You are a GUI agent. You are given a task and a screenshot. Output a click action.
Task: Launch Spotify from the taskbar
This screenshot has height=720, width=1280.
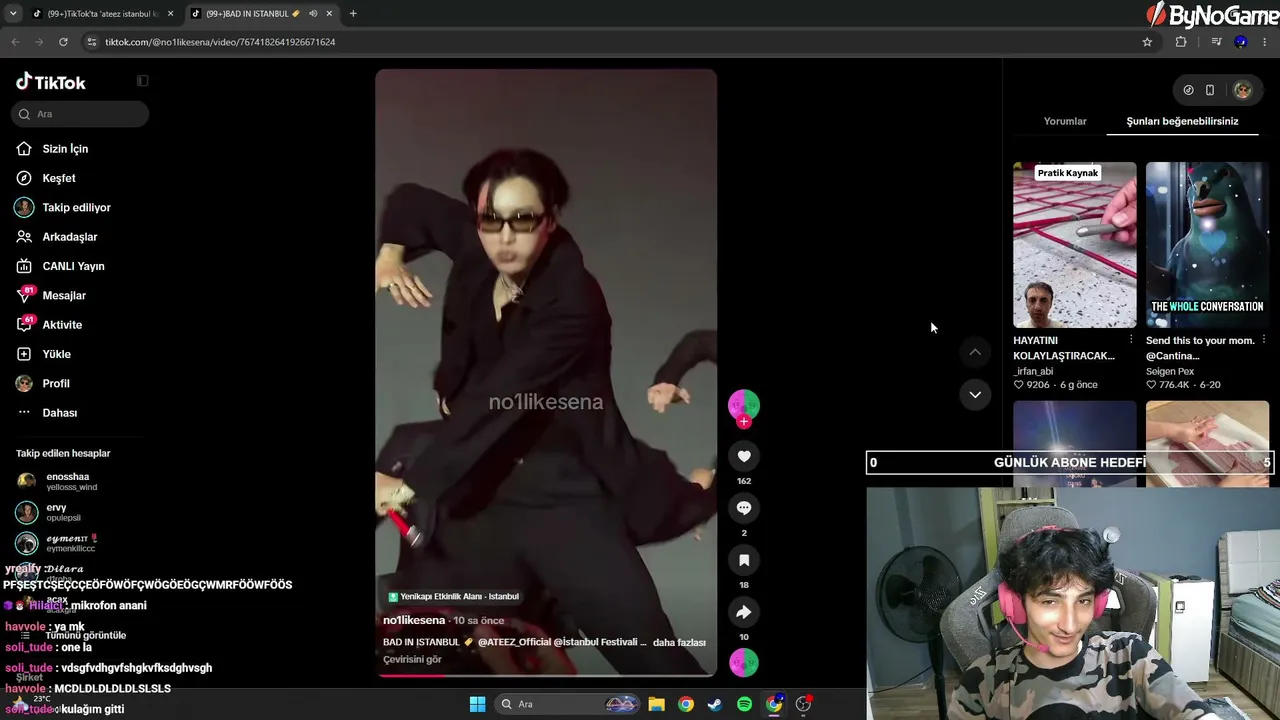[x=744, y=704]
